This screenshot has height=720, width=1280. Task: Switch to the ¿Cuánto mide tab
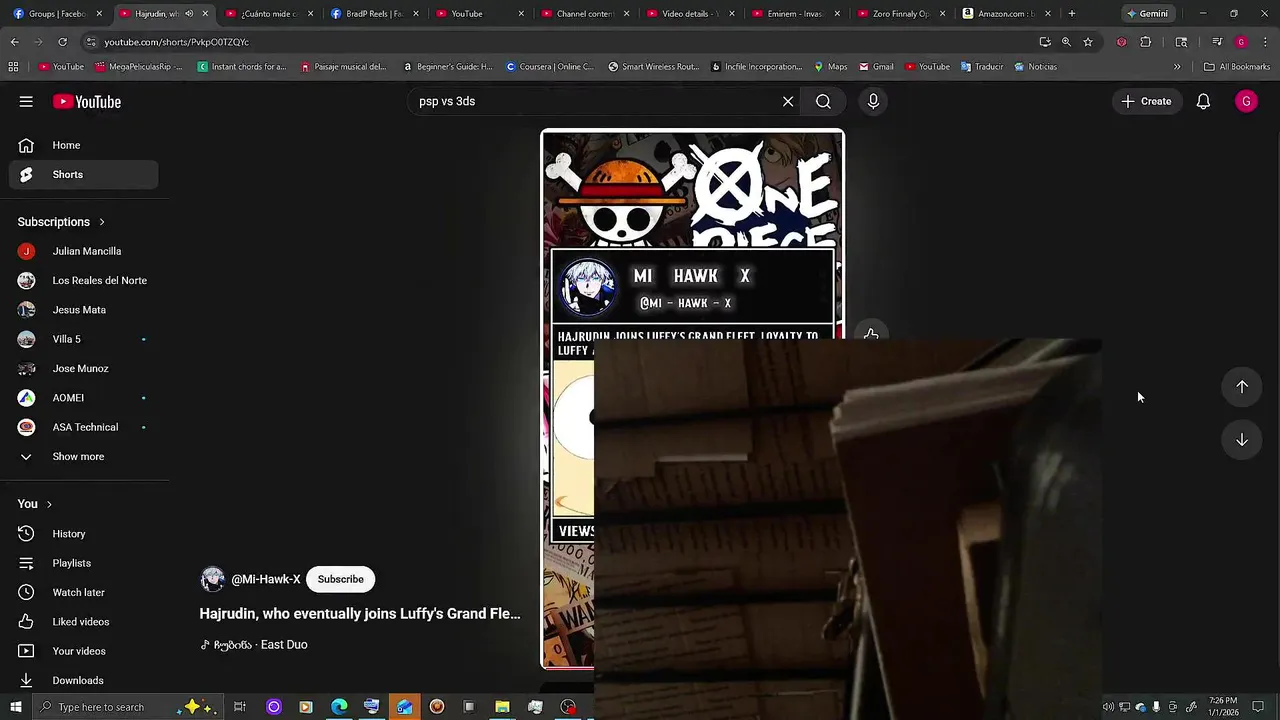pos(269,14)
